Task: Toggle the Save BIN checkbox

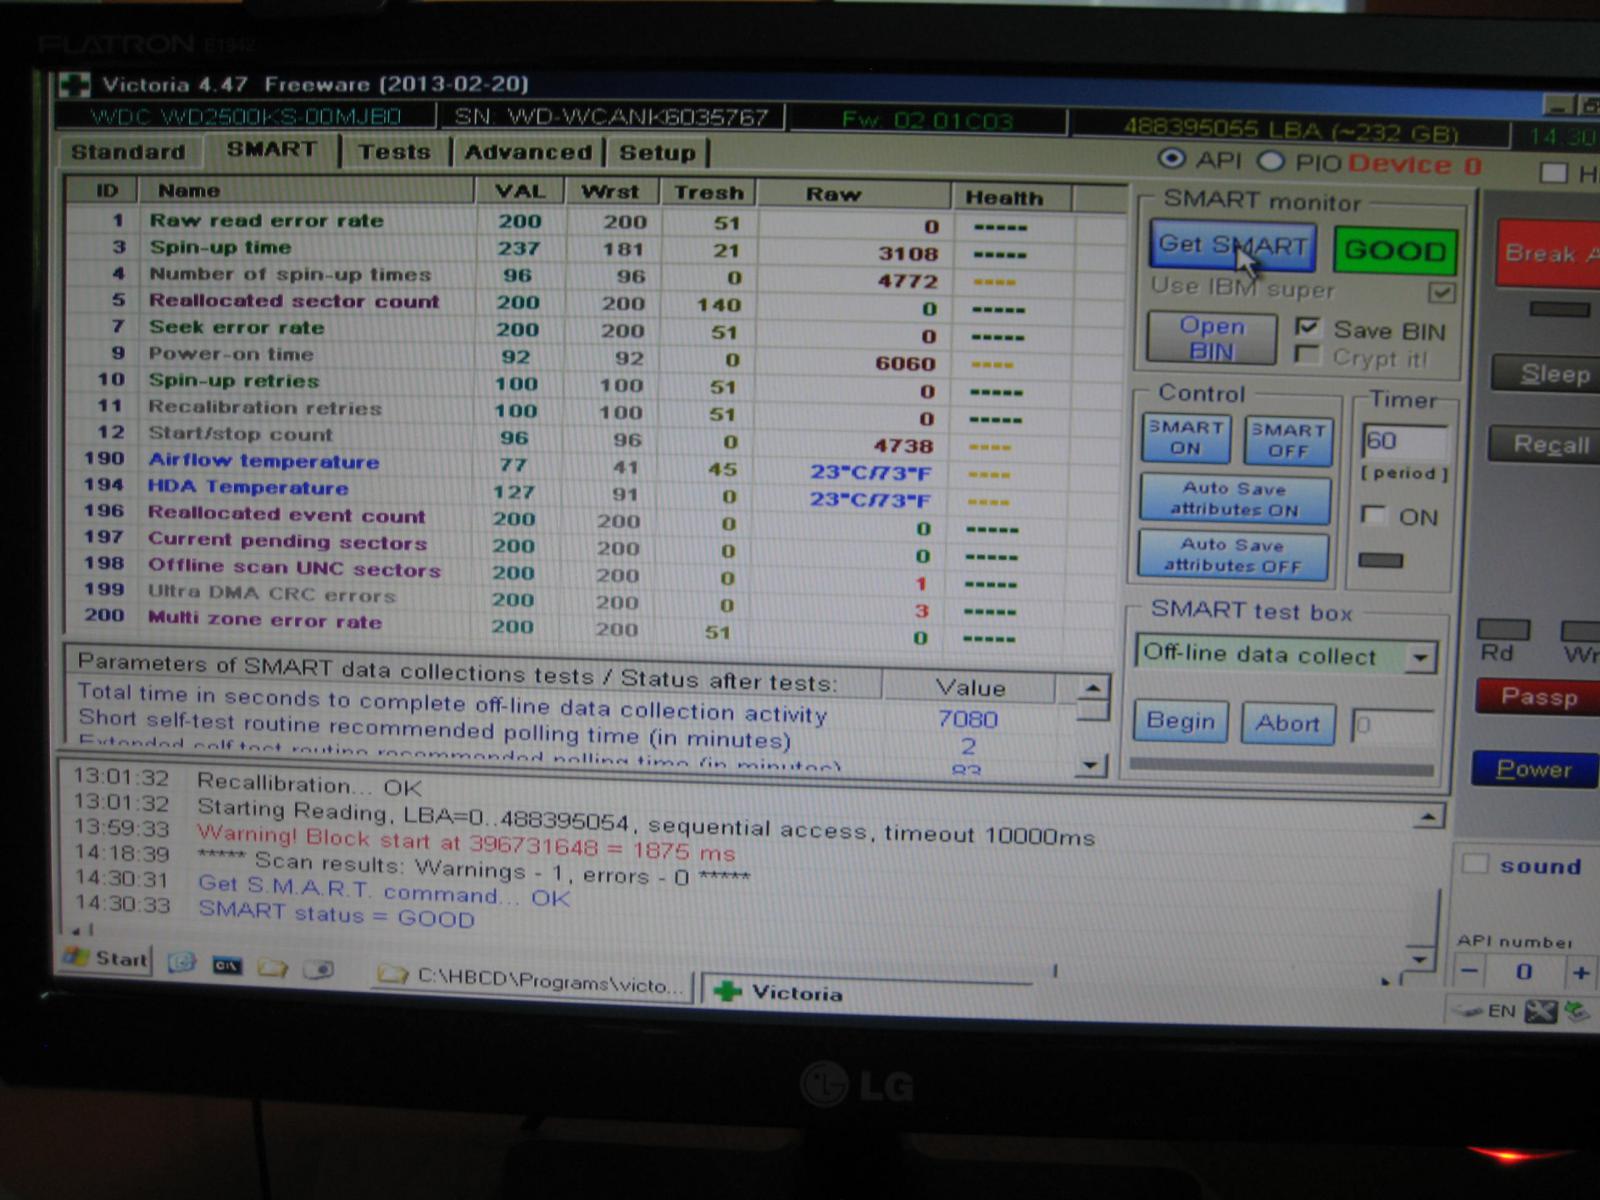Action: pos(1307,328)
